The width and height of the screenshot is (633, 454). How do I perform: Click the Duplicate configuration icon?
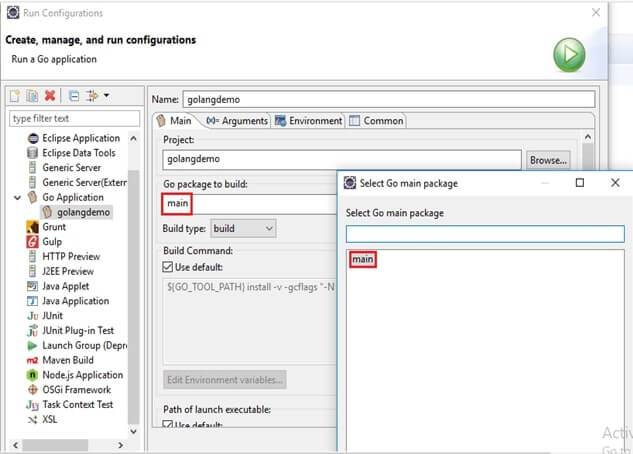pyautogui.click(x=32, y=96)
